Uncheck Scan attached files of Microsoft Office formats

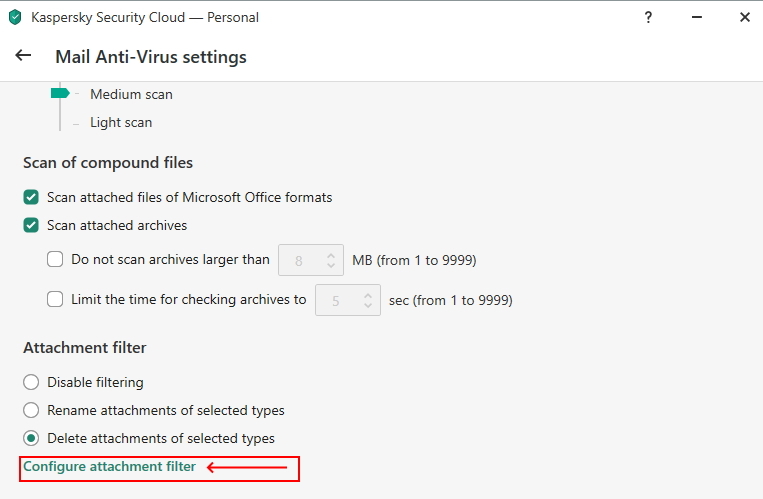tap(31, 197)
